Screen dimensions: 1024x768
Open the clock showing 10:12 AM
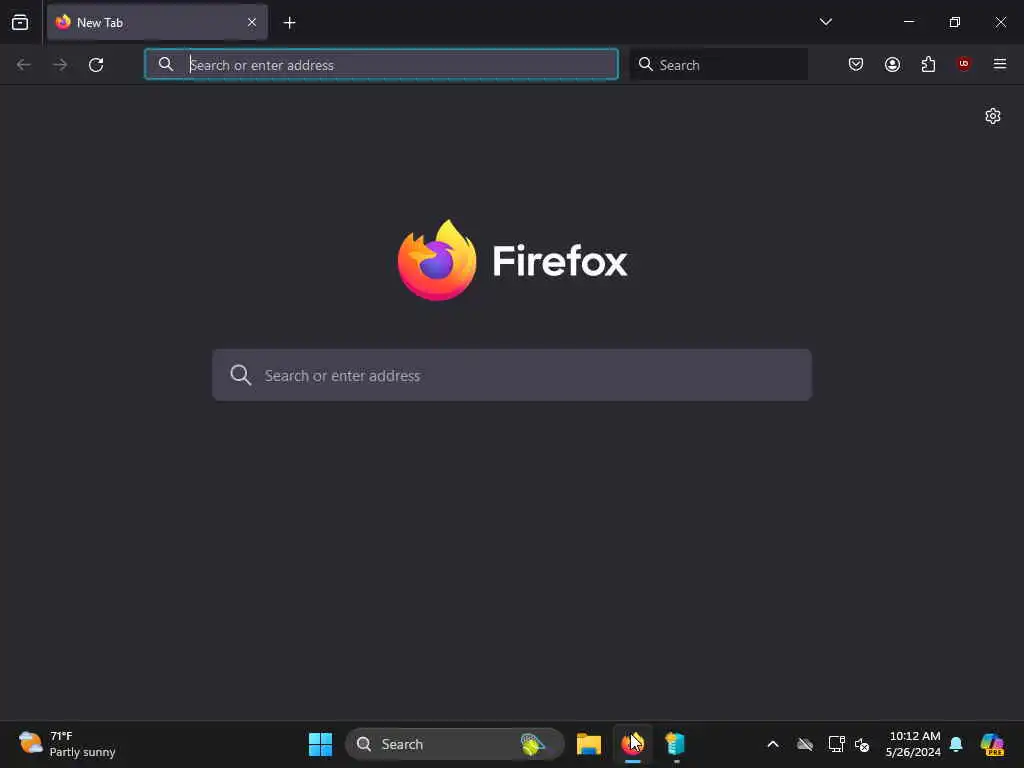click(913, 744)
